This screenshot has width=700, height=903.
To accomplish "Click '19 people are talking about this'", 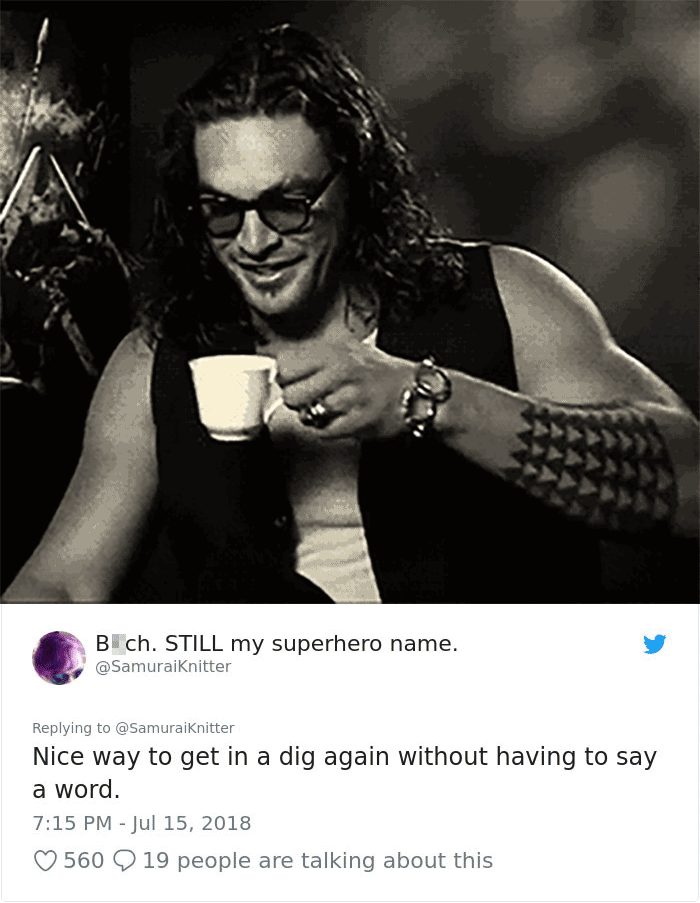I will [318, 861].
